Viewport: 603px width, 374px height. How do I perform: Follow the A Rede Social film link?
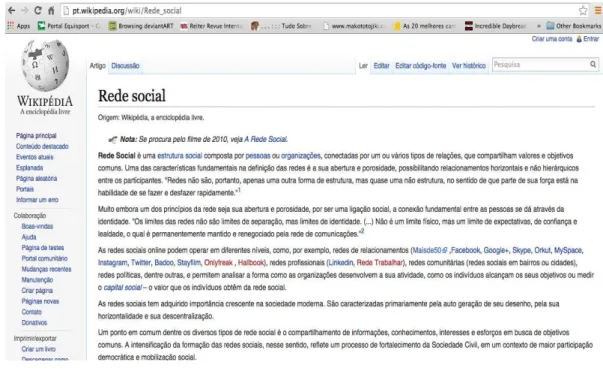tap(266, 139)
